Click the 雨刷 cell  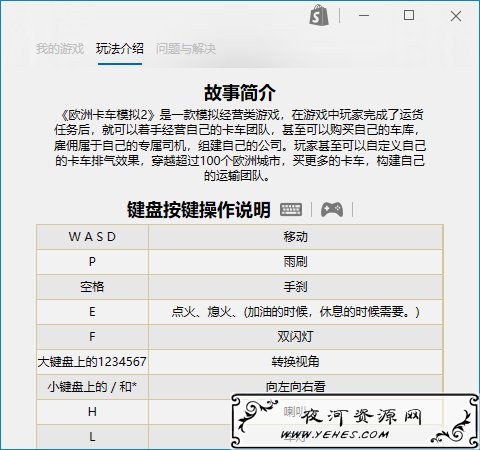coord(295,262)
